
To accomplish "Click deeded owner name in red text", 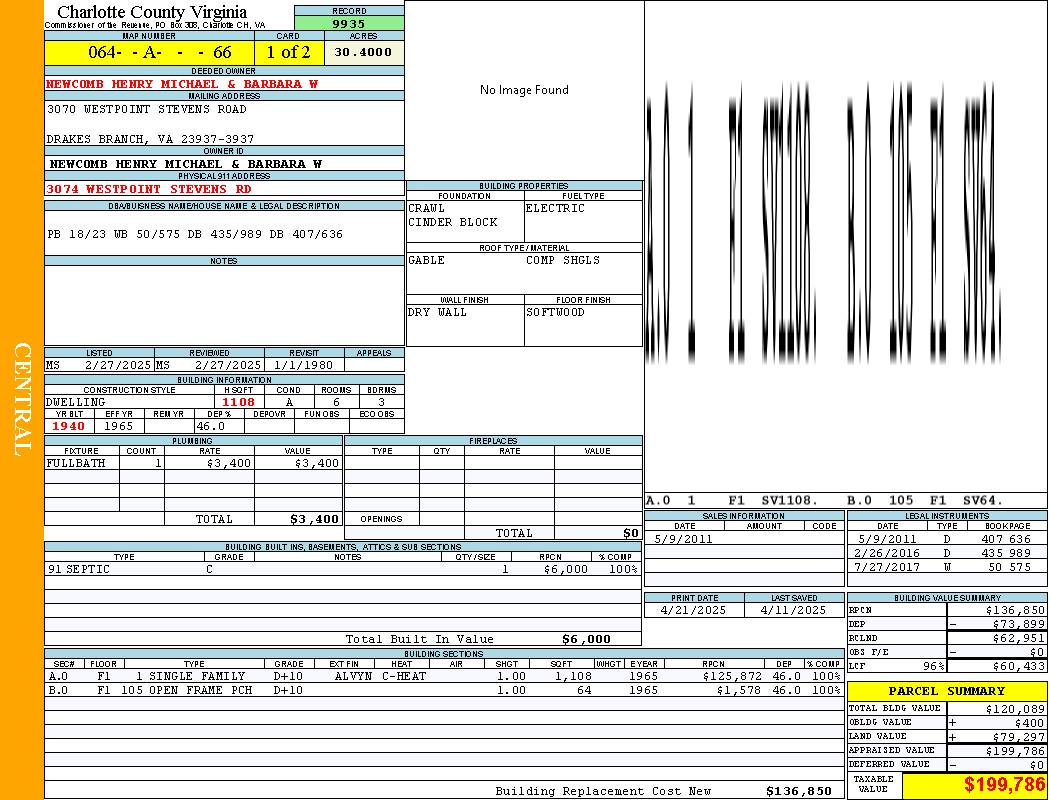I will point(181,84).
